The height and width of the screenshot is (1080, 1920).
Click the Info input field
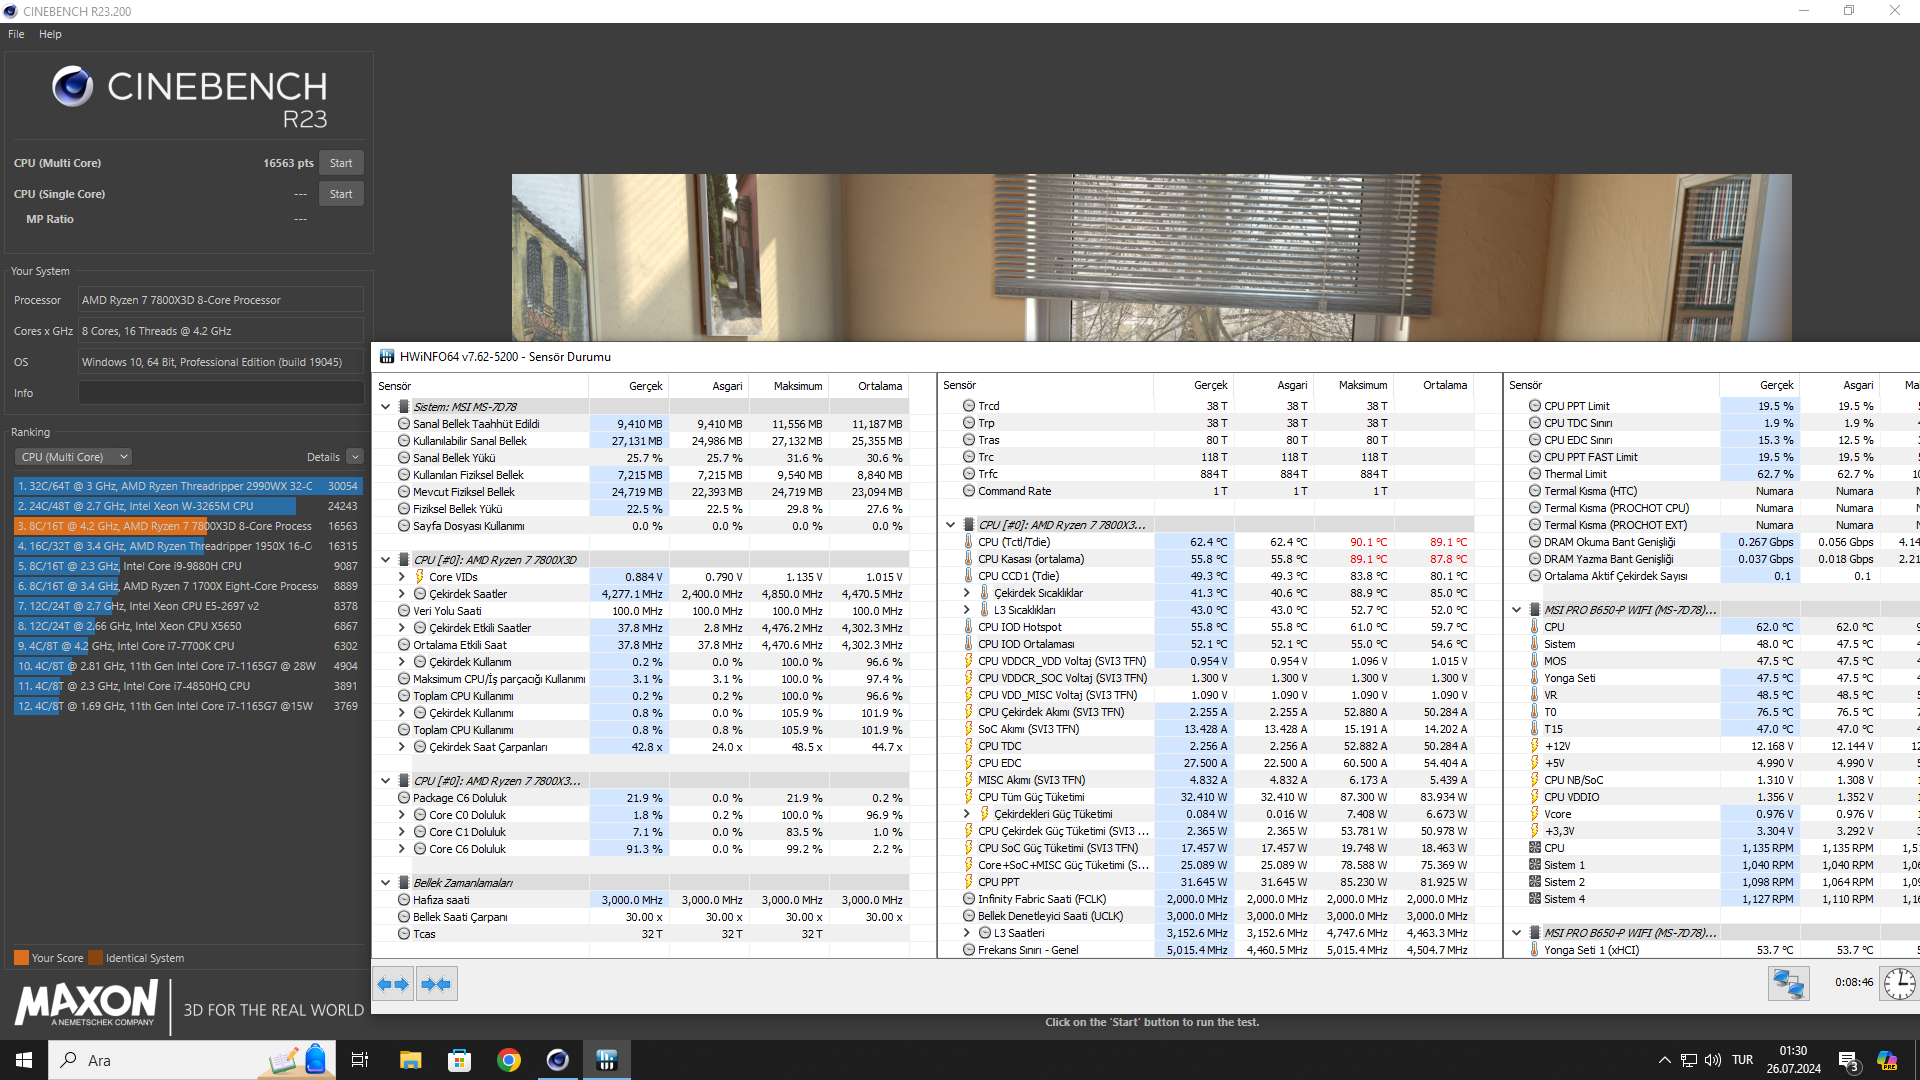(x=220, y=393)
